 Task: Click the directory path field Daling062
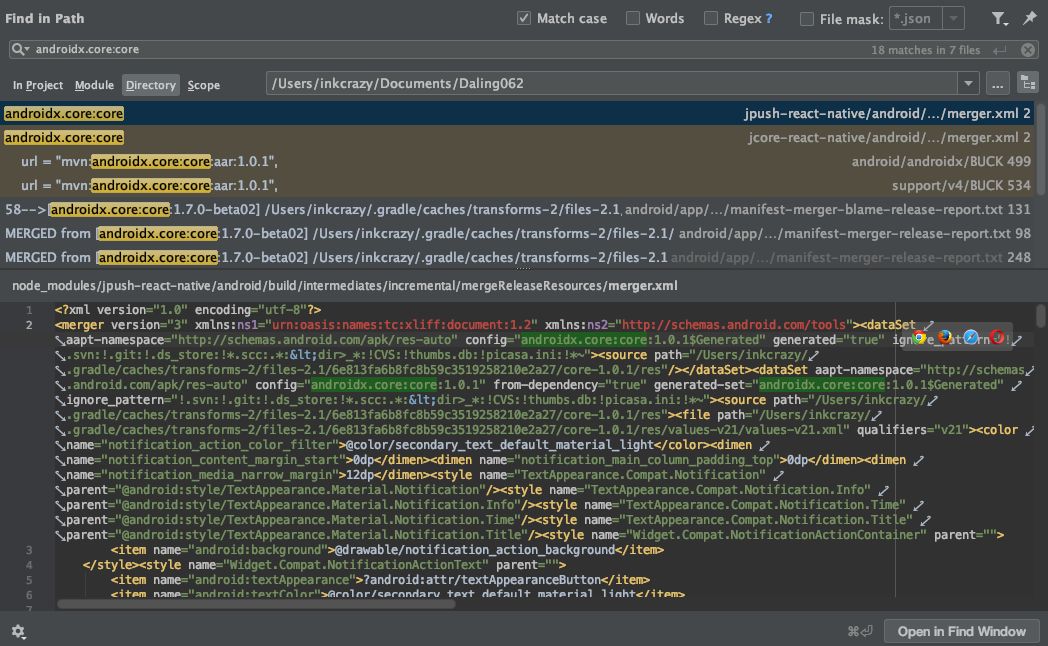612,84
